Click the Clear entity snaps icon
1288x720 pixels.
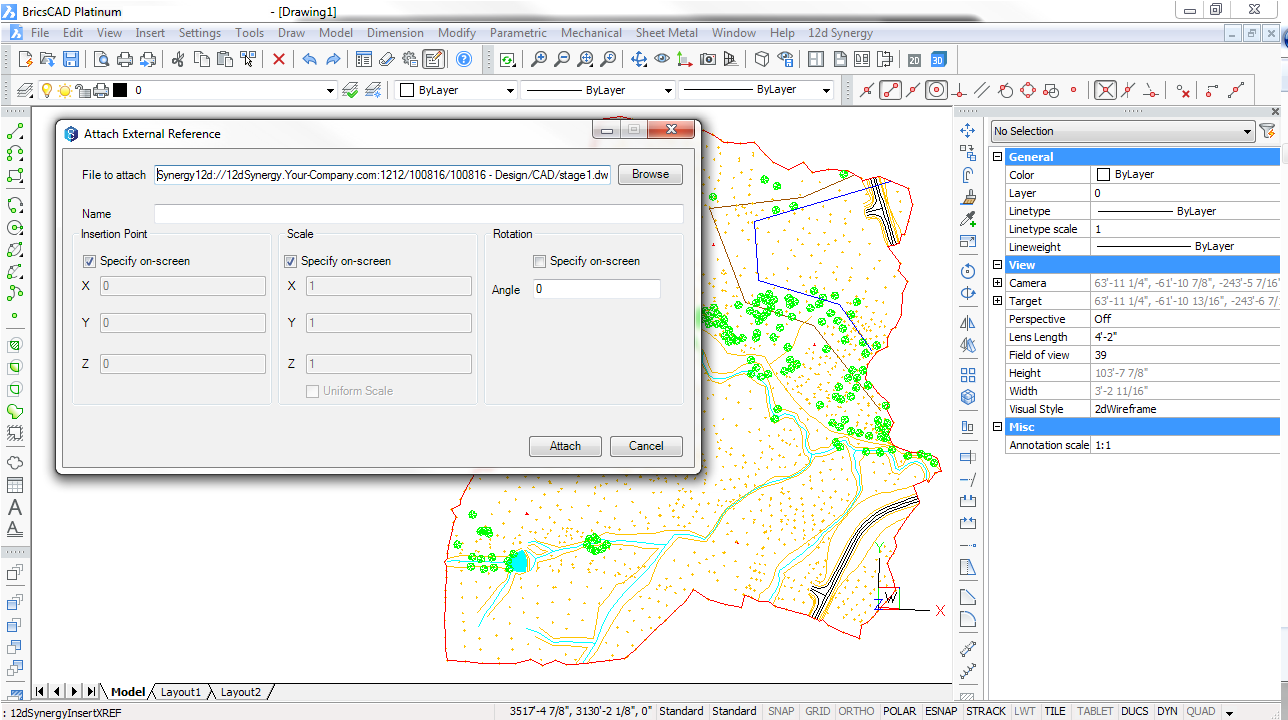pos(1182,90)
